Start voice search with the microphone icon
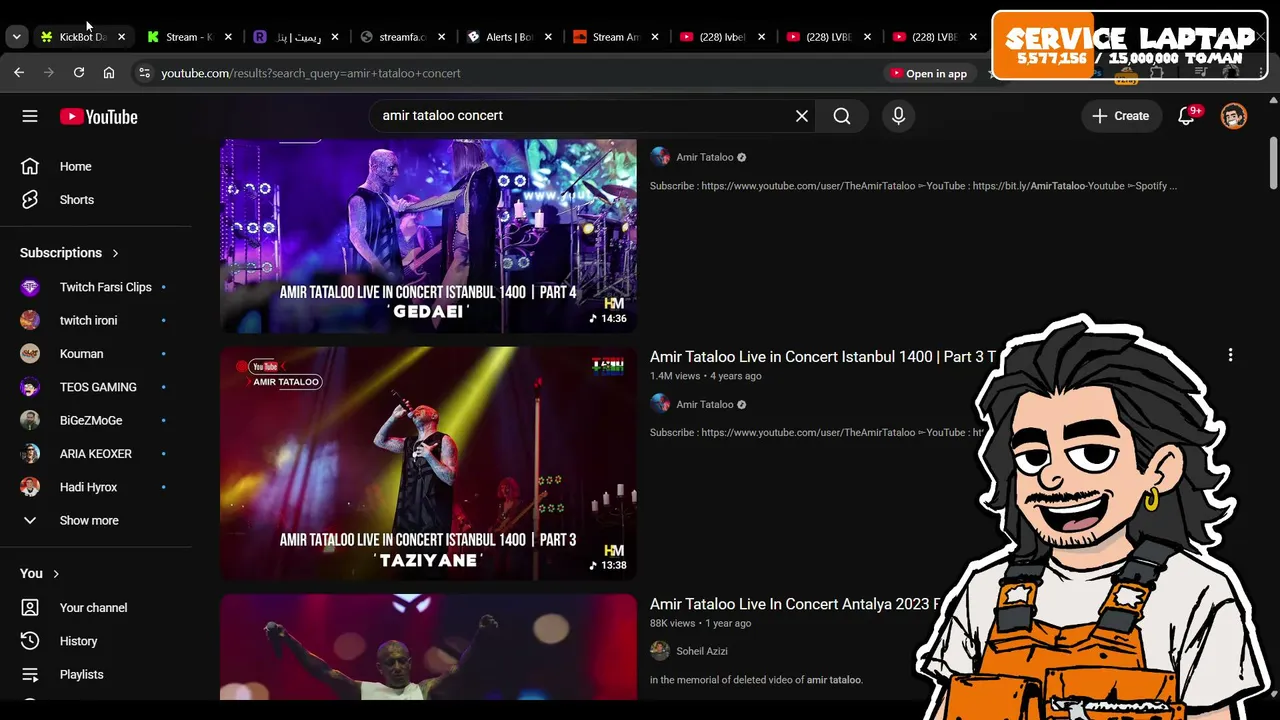This screenshot has width=1280, height=720. coord(898,116)
